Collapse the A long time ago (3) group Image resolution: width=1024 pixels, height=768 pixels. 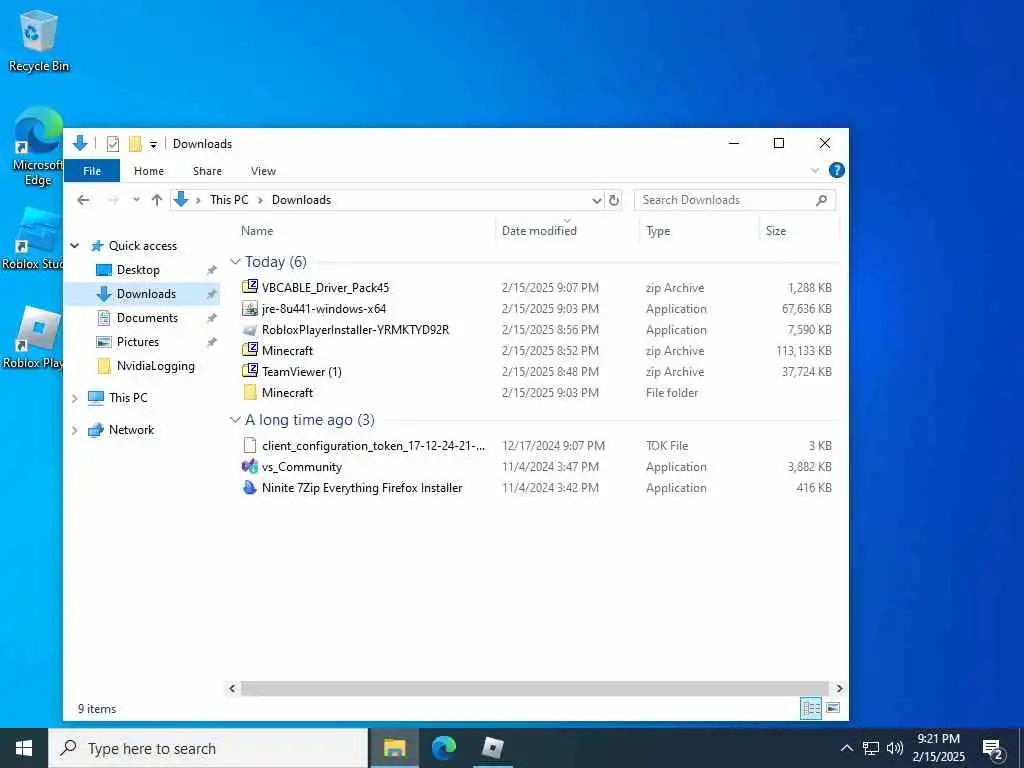235,420
